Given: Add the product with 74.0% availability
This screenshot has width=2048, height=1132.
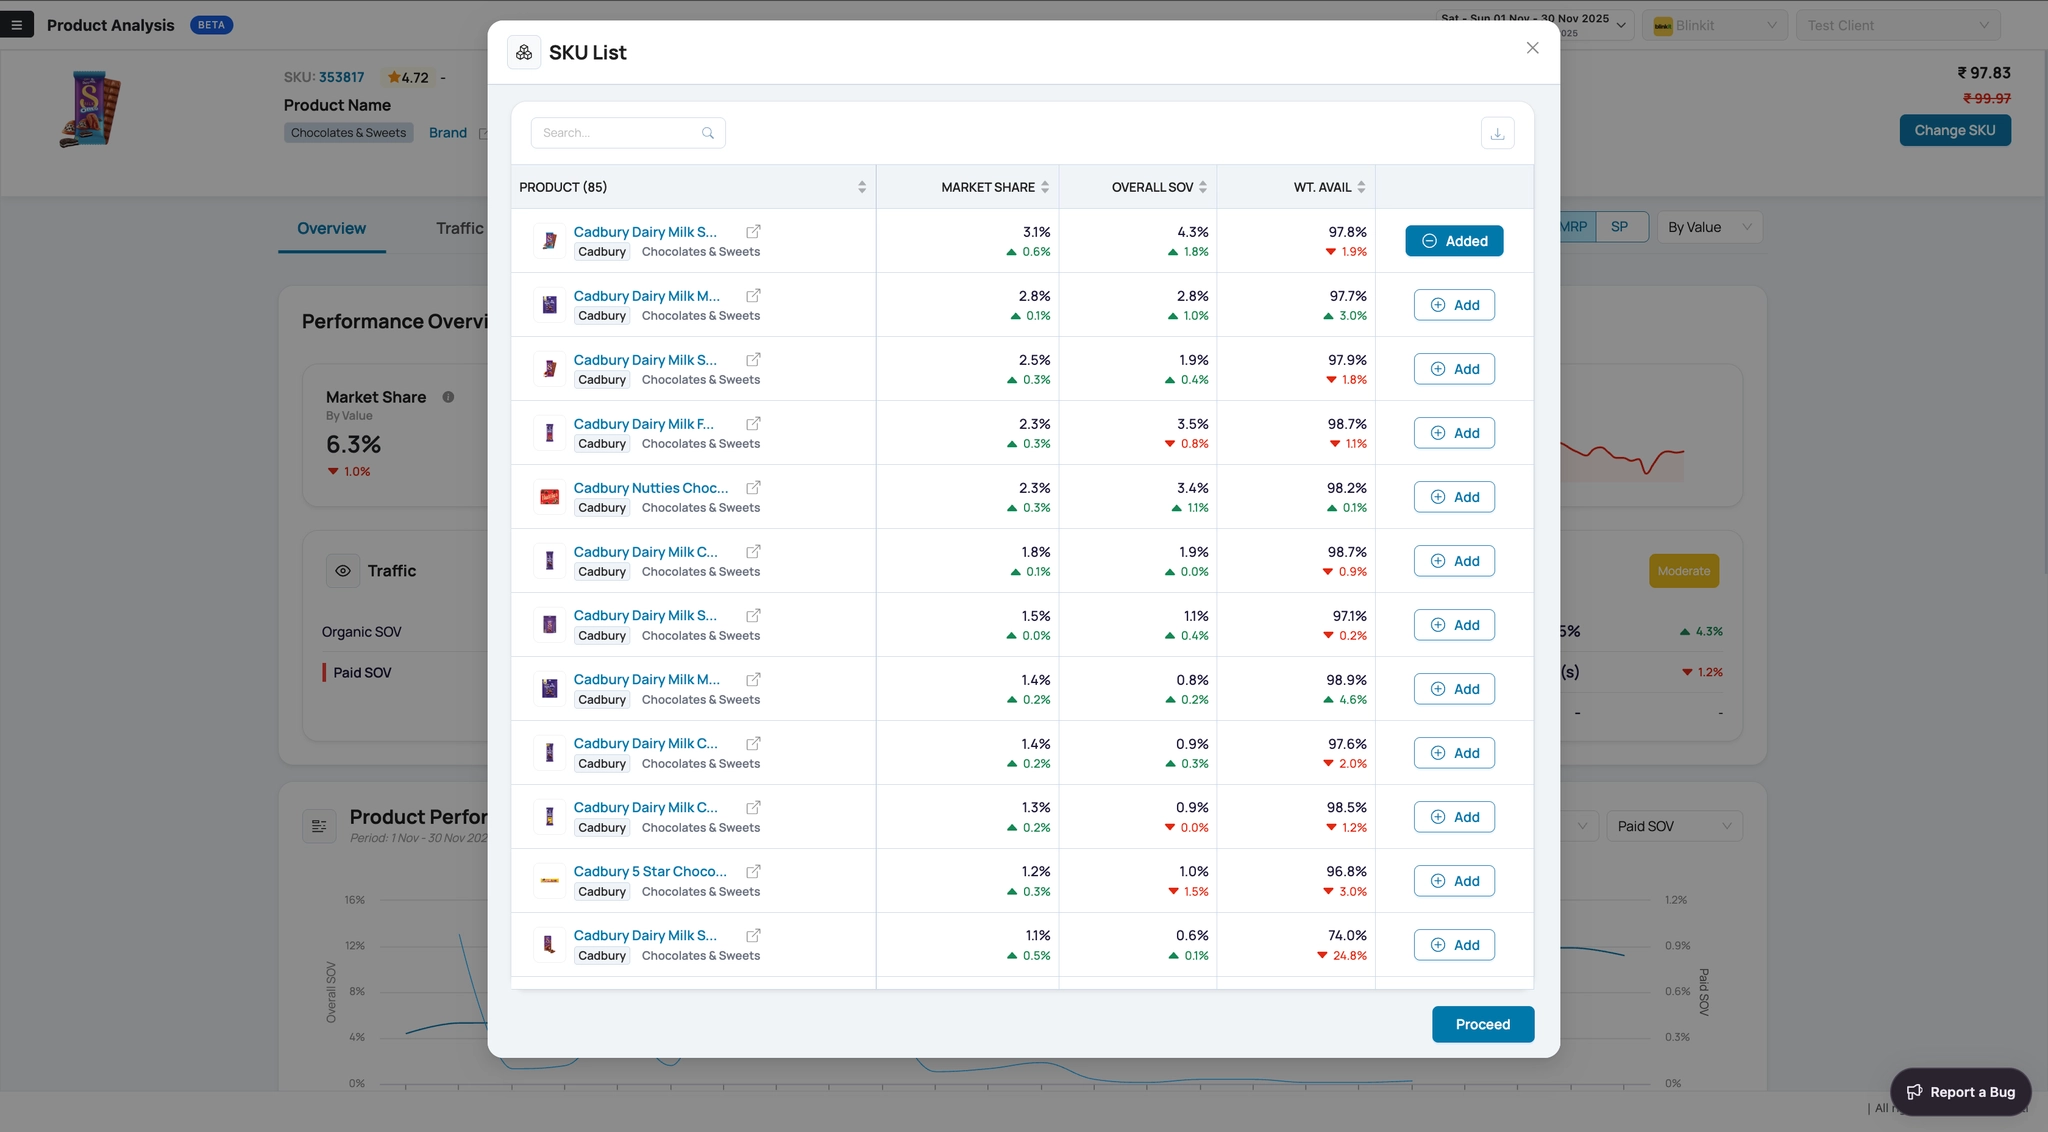Looking at the screenshot, I should (x=1454, y=945).
